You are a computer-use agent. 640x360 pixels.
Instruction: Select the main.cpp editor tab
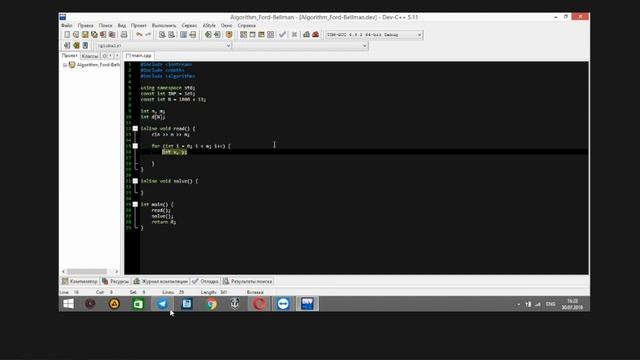(139, 56)
